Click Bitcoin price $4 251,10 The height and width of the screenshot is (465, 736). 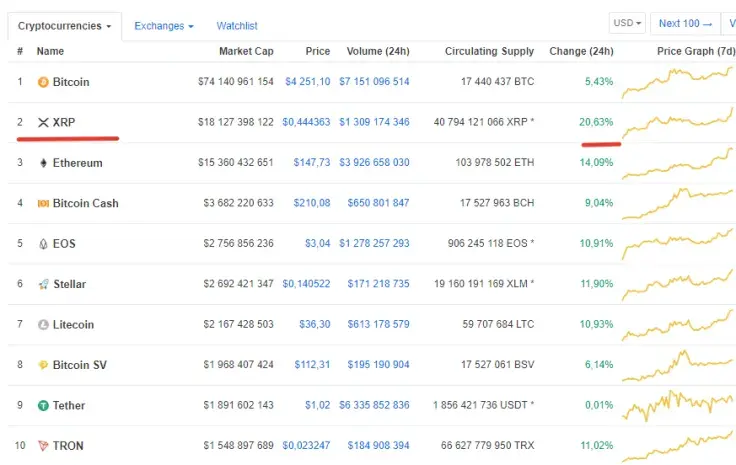pyautogui.click(x=308, y=82)
